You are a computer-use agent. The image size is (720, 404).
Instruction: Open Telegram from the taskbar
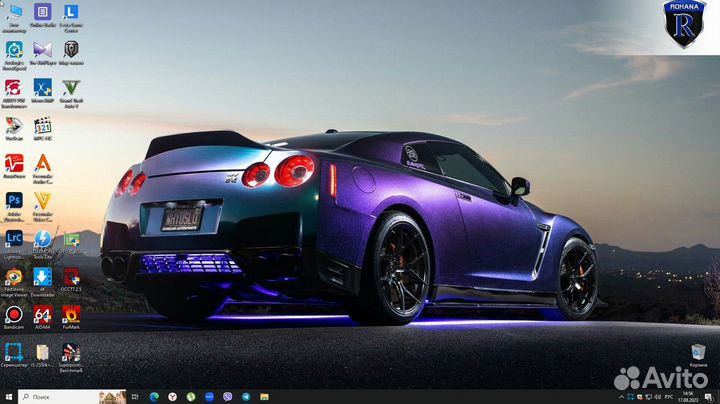coord(246,397)
